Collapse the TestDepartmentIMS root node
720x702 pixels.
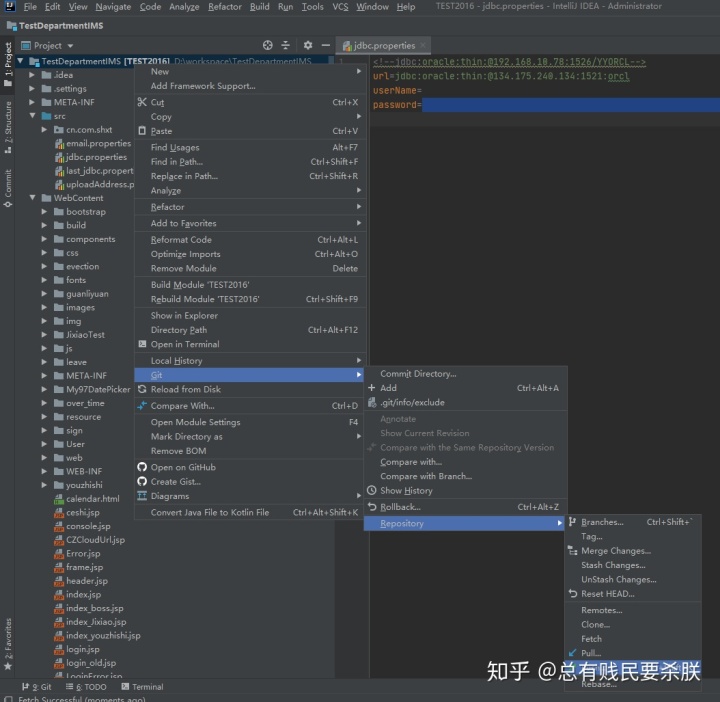(x=20, y=61)
